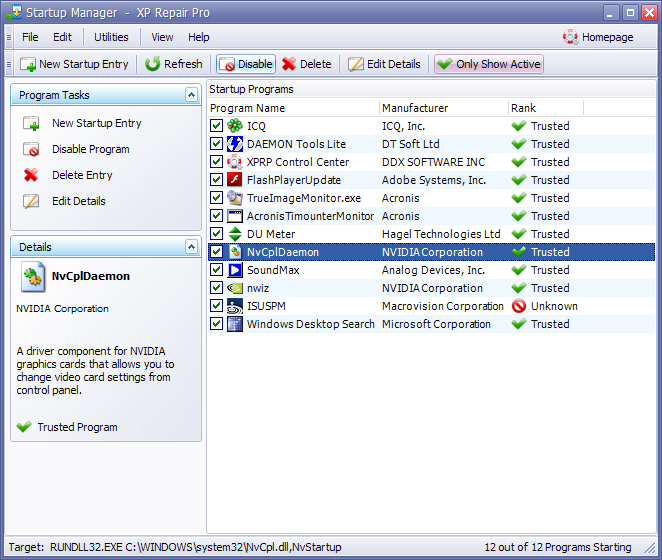Uncheck the NvCplDaemon checkbox
This screenshot has height=560, width=662.
217,252
